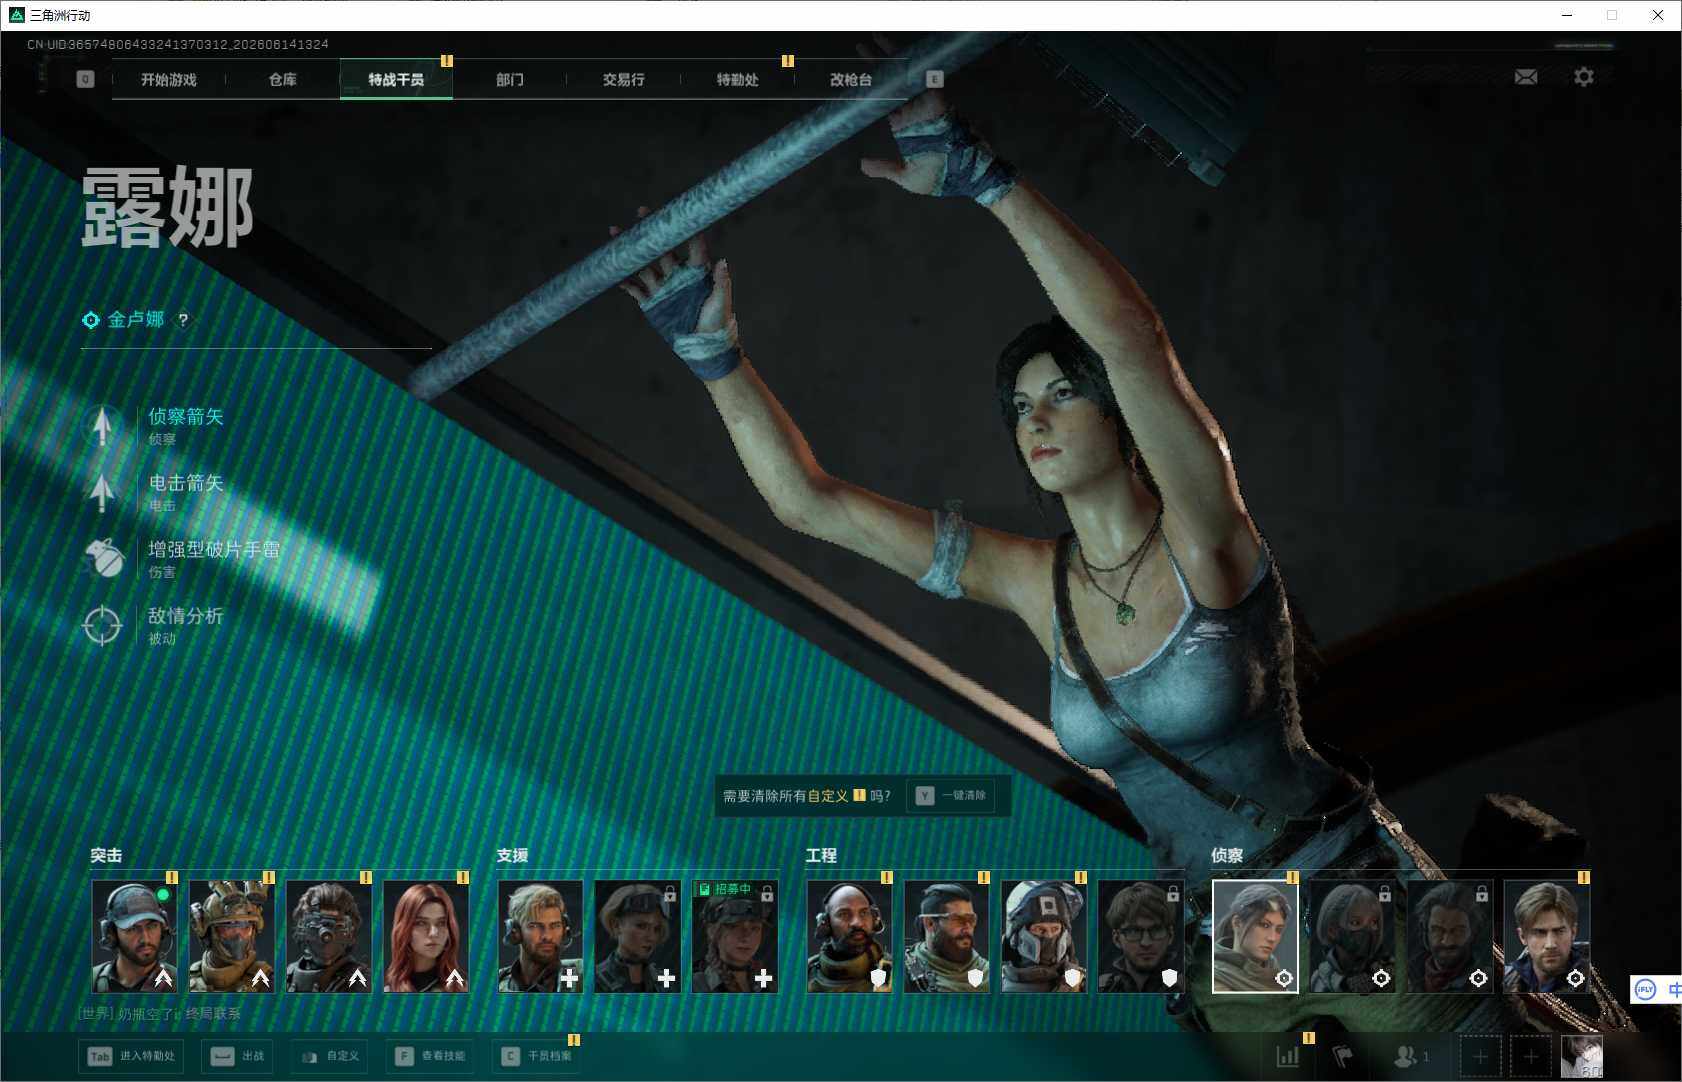The image size is (1682, 1082).
Task: Select the night-vision goggles assault operator
Action: (x=329, y=936)
